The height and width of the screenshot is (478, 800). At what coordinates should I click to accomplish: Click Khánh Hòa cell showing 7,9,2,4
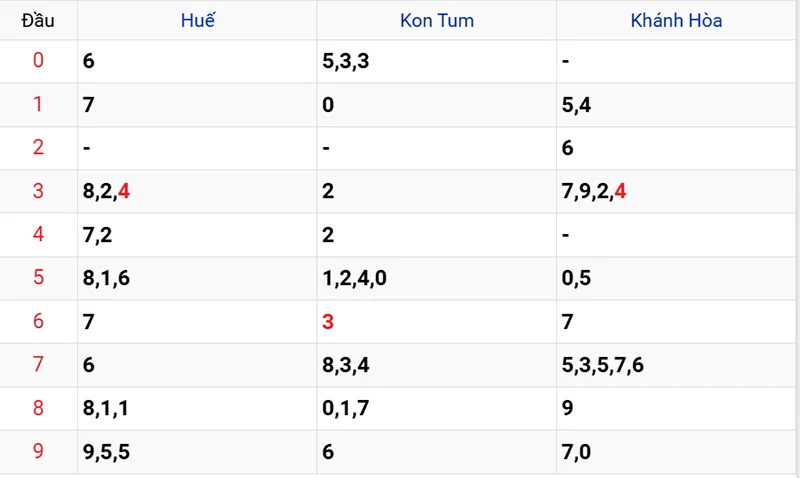click(x=594, y=191)
